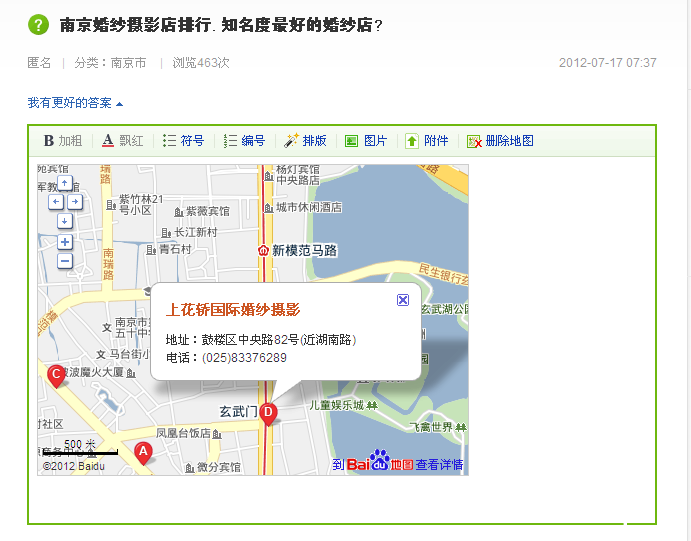Zoom in the map with plus button
691x541 pixels.
tap(65, 242)
